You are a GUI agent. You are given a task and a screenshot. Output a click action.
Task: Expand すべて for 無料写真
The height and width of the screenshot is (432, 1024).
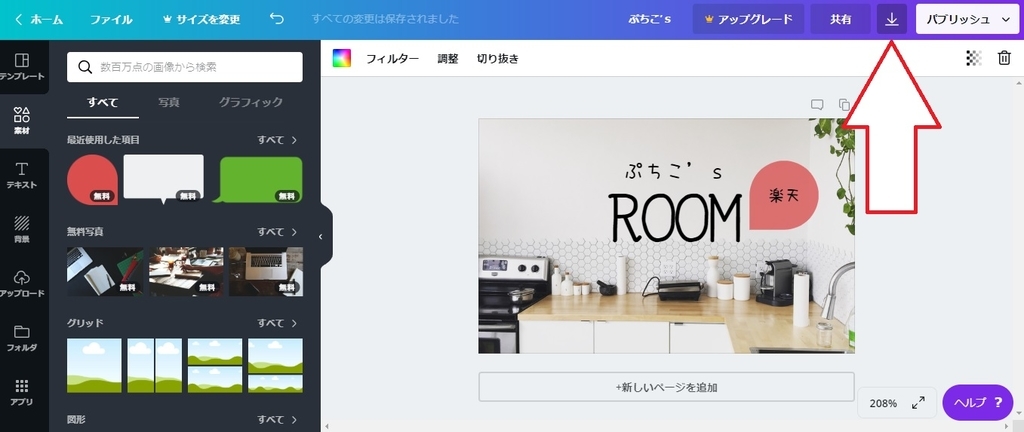pyautogui.click(x=278, y=232)
